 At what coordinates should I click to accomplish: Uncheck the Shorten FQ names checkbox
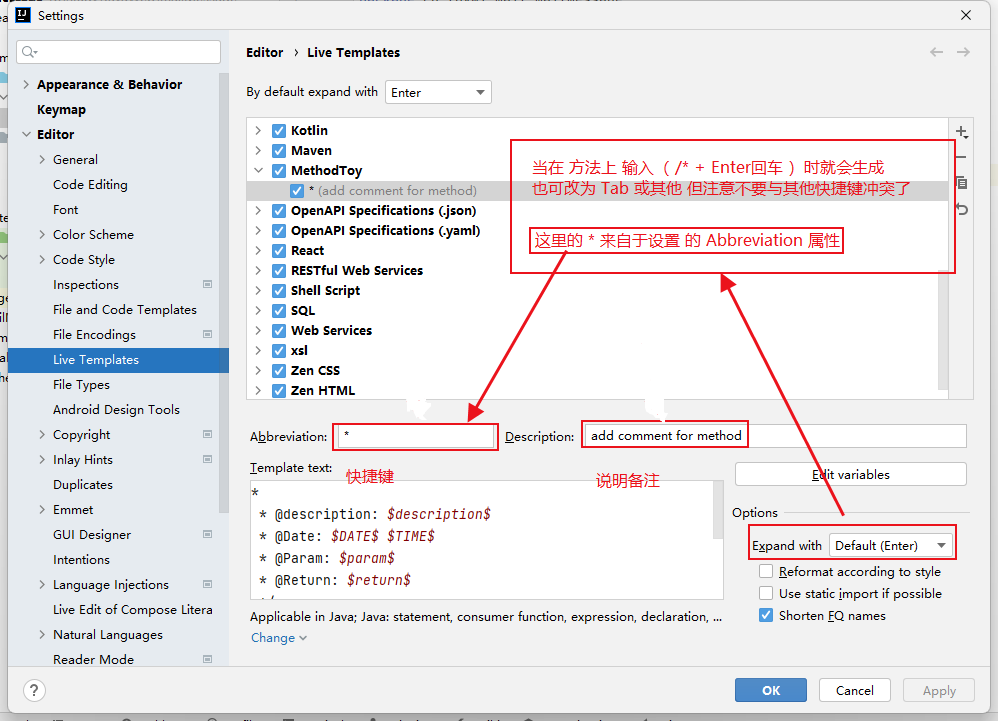pyautogui.click(x=766, y=616)
